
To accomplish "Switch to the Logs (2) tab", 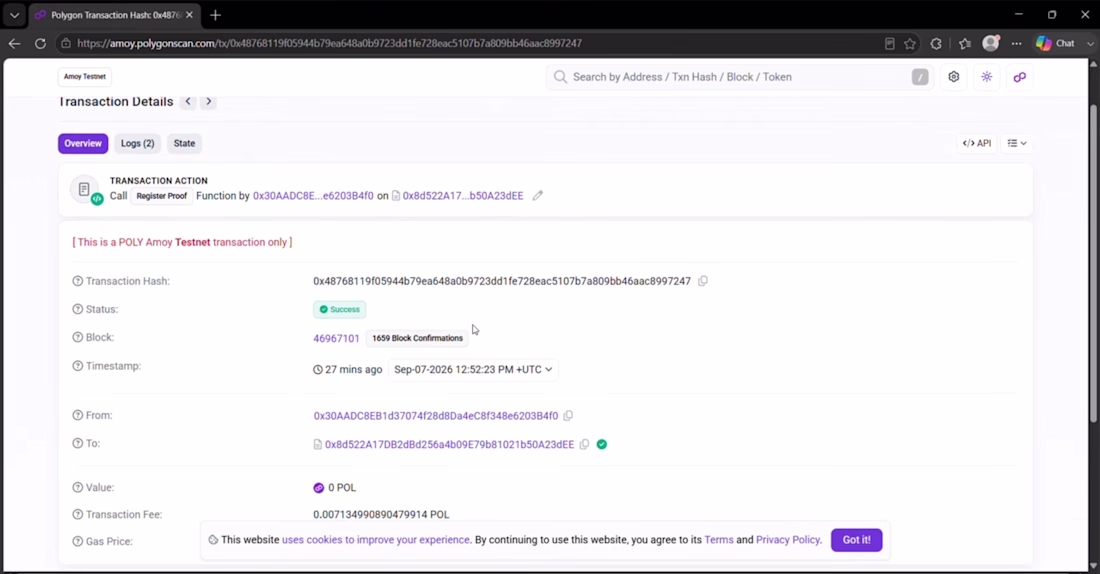I will [138, 143].
